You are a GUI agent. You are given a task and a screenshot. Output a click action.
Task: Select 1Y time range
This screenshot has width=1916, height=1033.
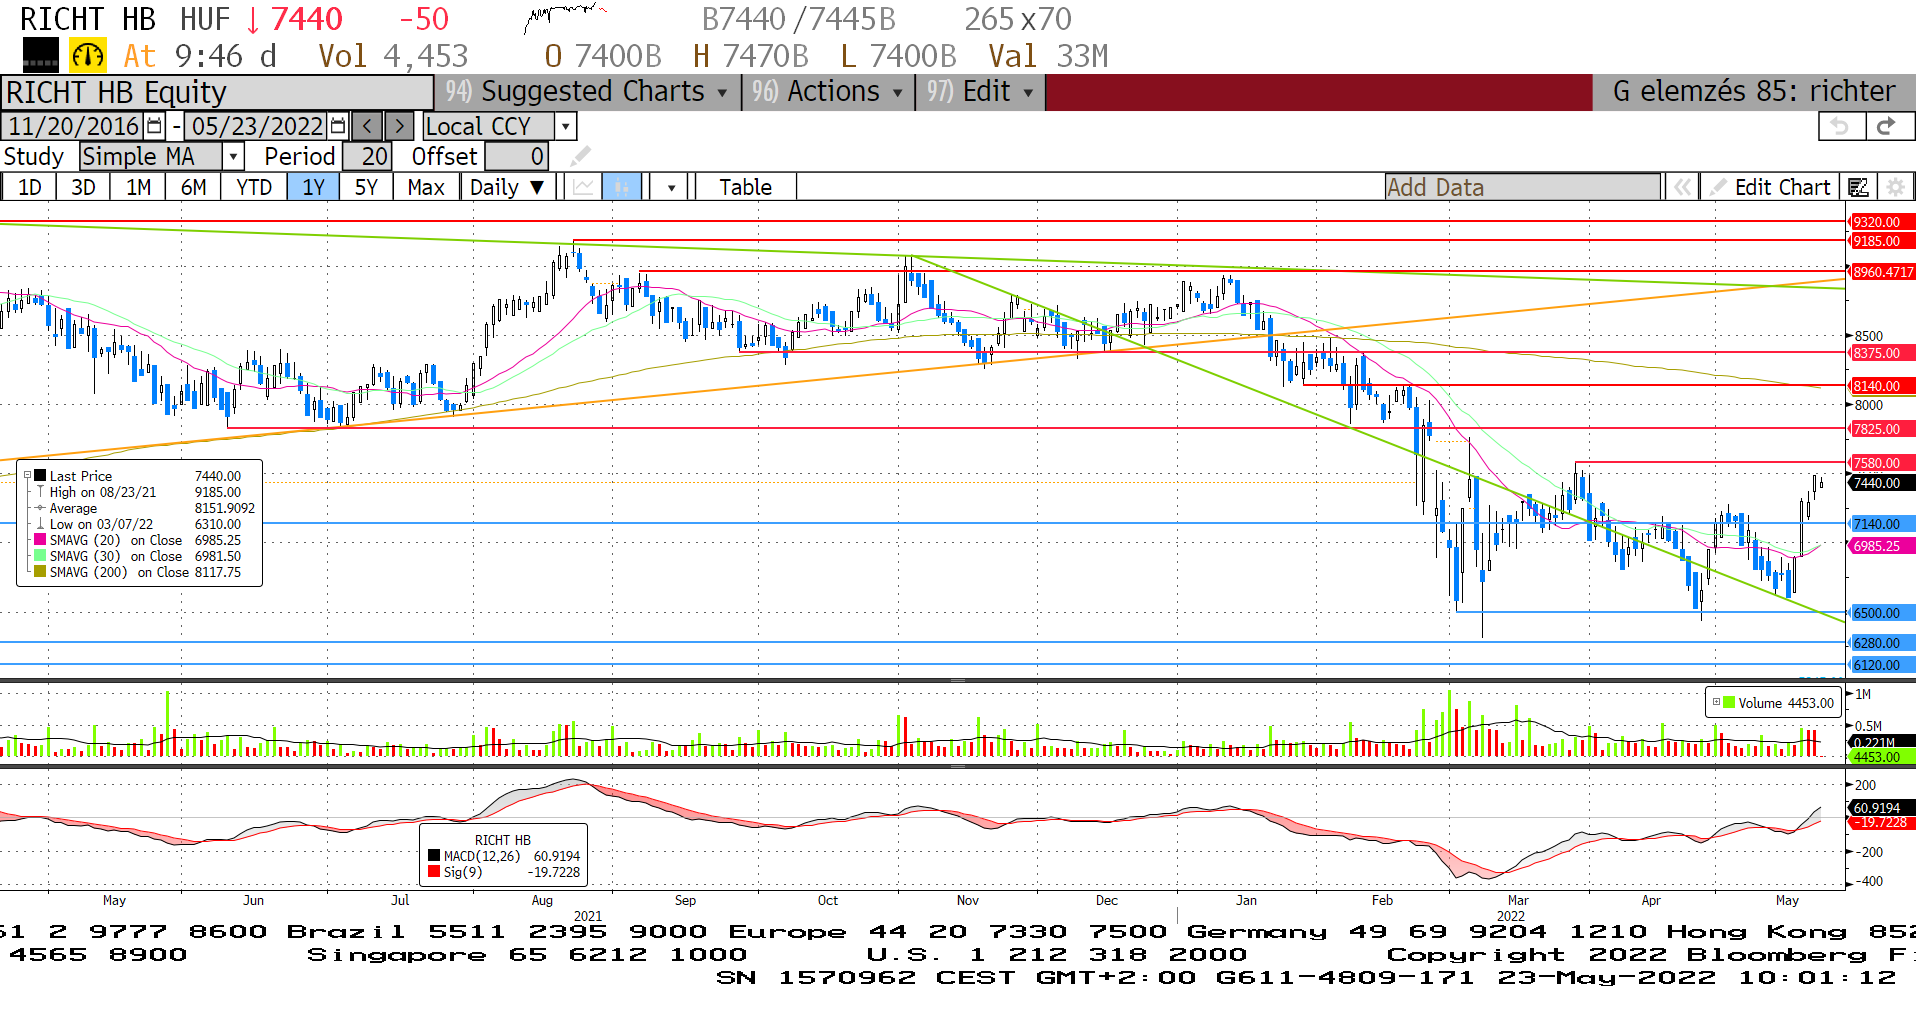click(313, 187)
